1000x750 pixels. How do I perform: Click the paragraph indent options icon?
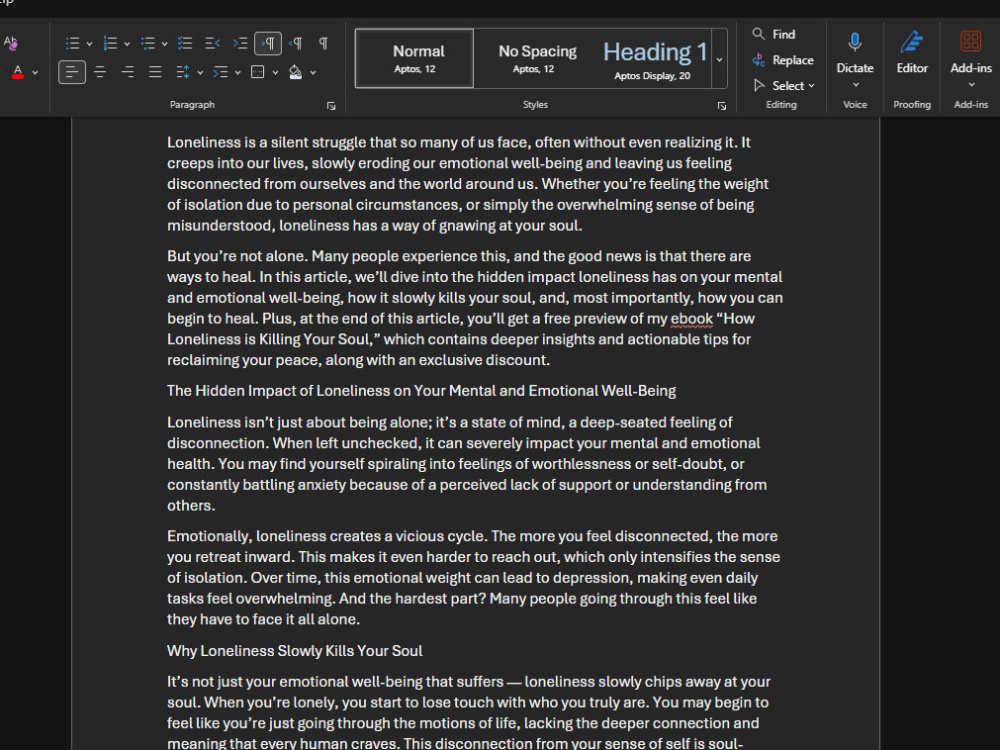click(221, 72)
